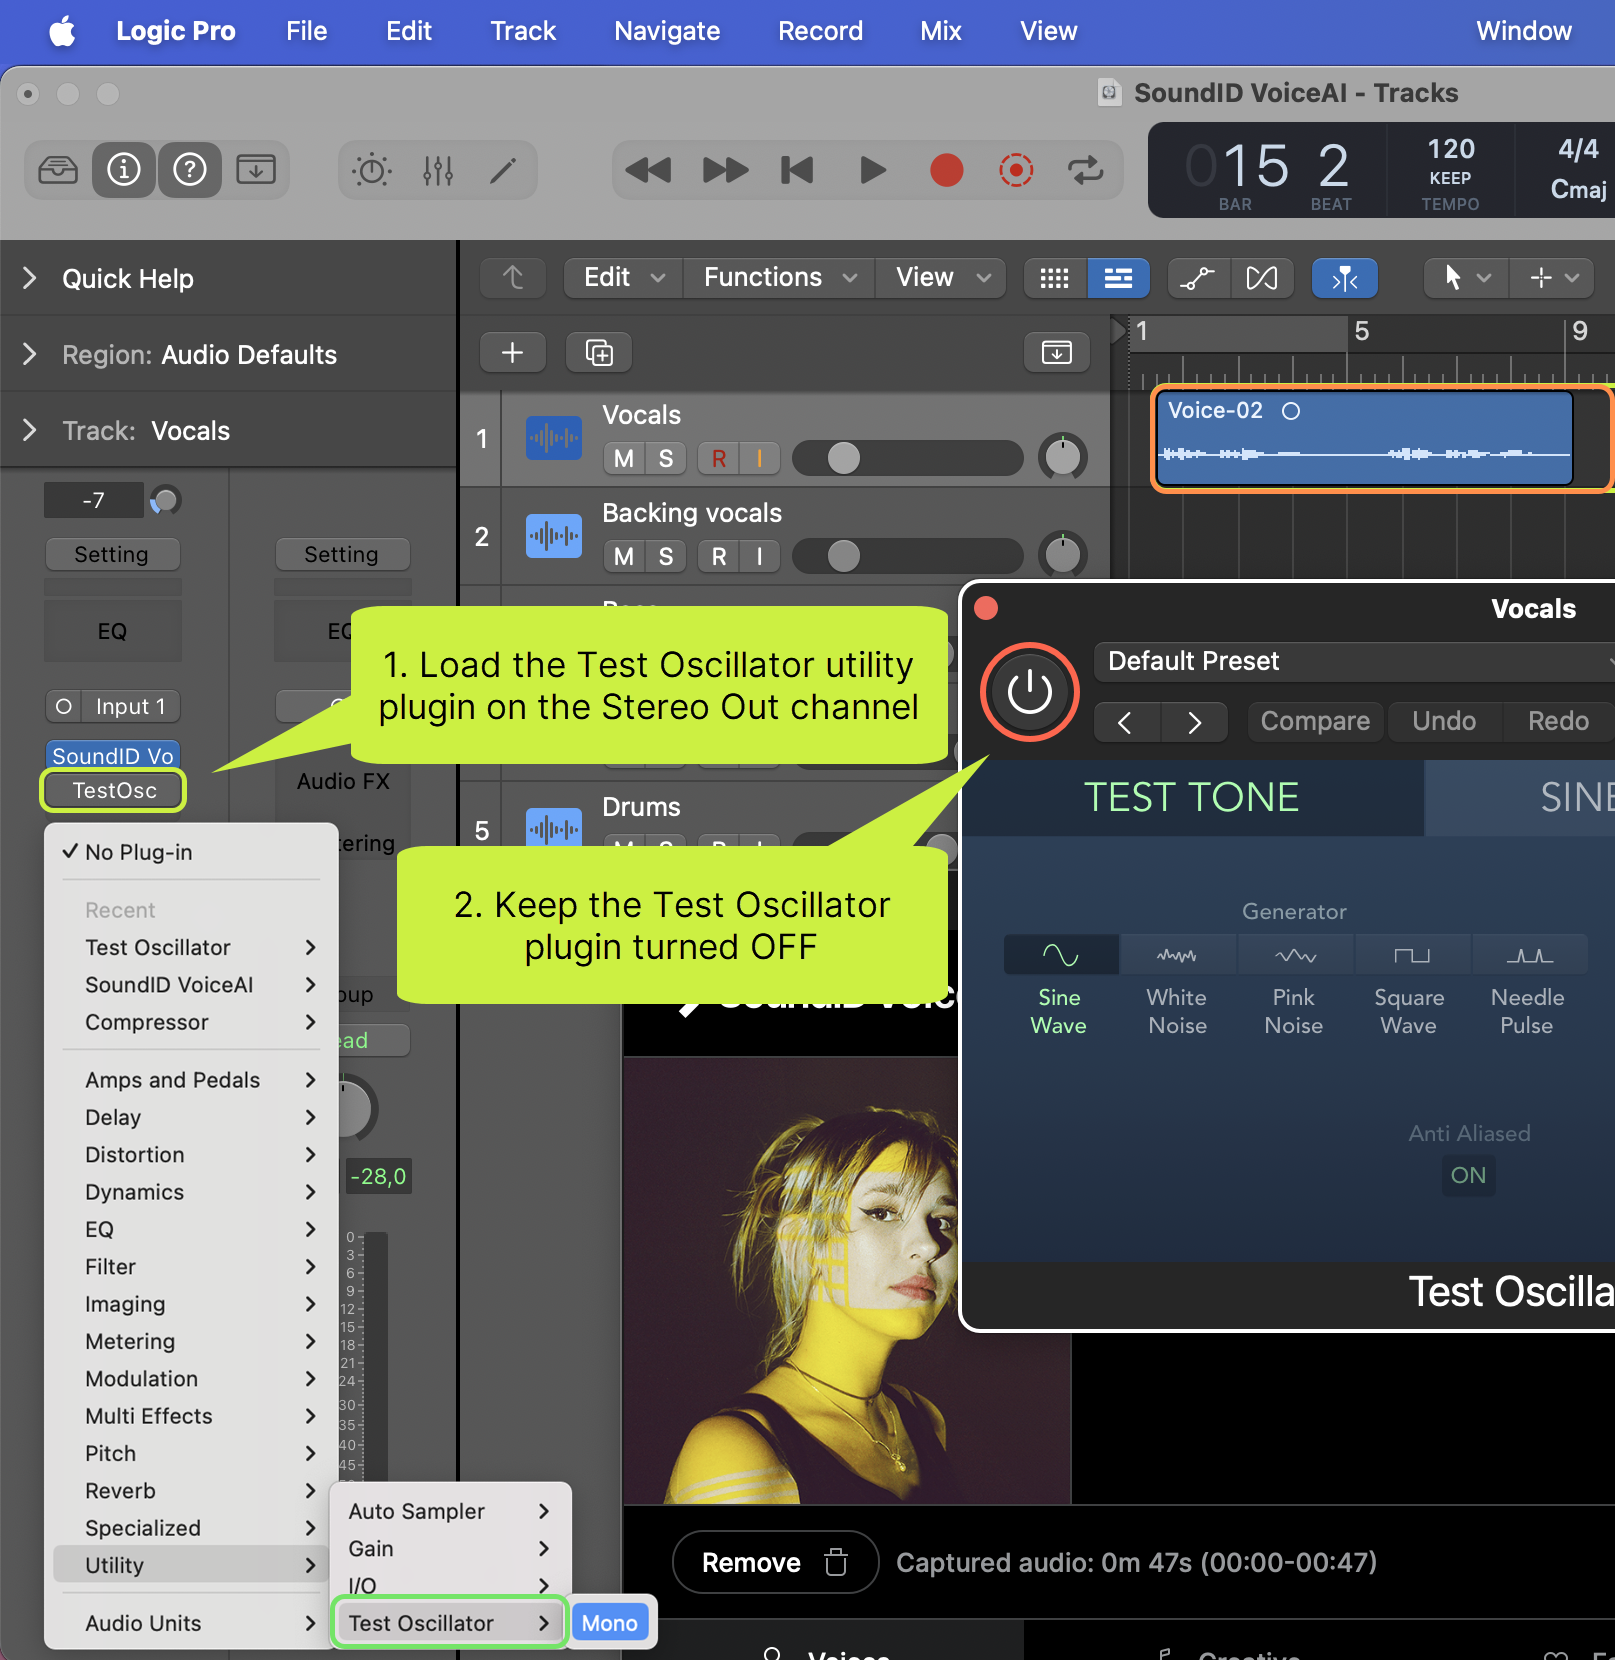The width and height of the screenshot is (1615, 1660).
Task: Expand the Track Vocals section
Action: pyautogui.click(x=30, y=430)
